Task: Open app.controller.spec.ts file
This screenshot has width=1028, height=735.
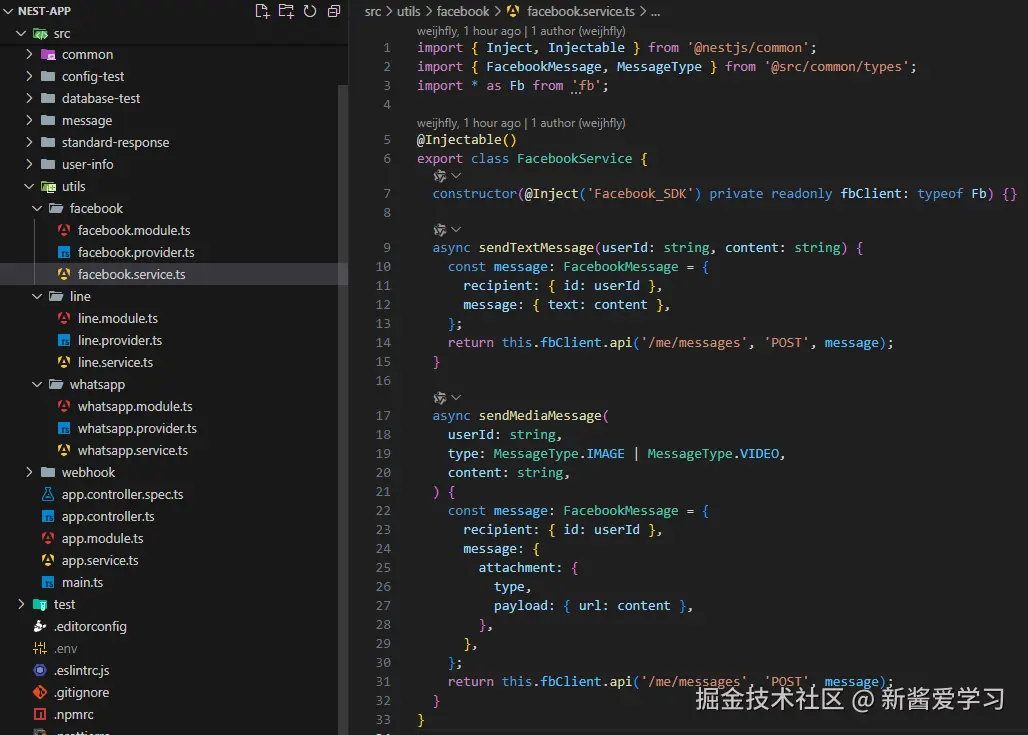Action: coord(122,494)
